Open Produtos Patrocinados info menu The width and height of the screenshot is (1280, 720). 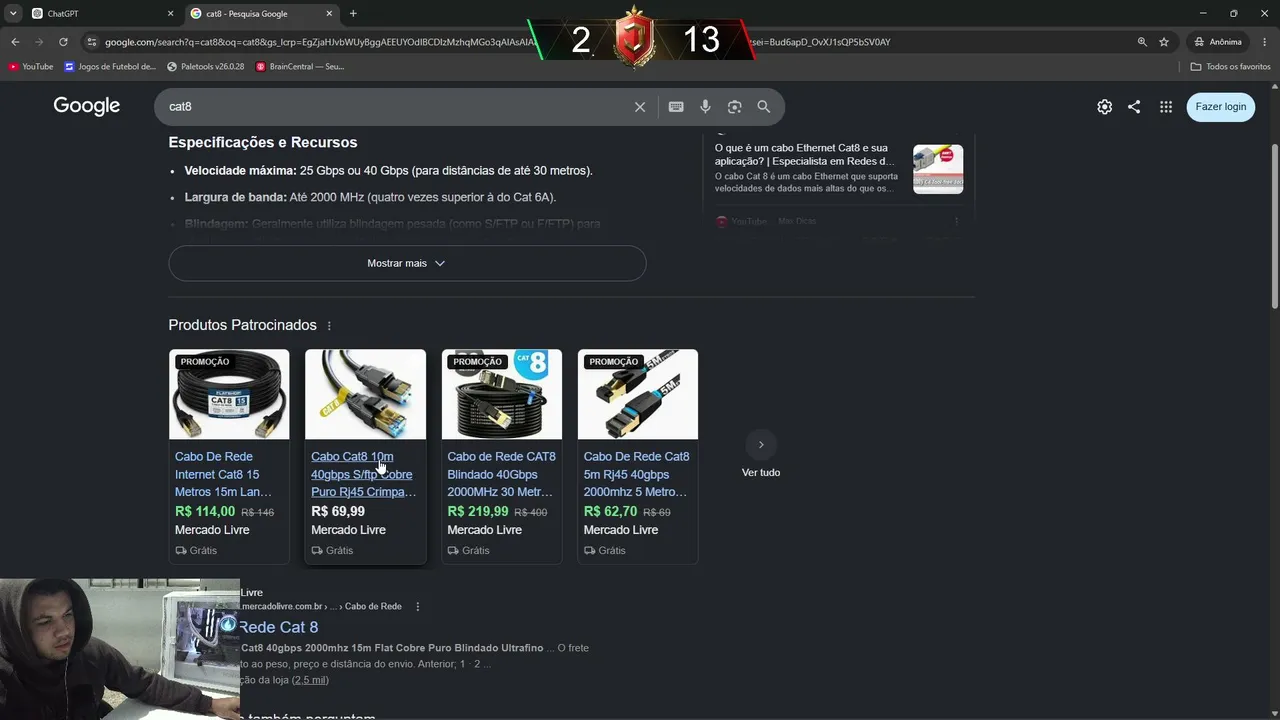point(329,326)
